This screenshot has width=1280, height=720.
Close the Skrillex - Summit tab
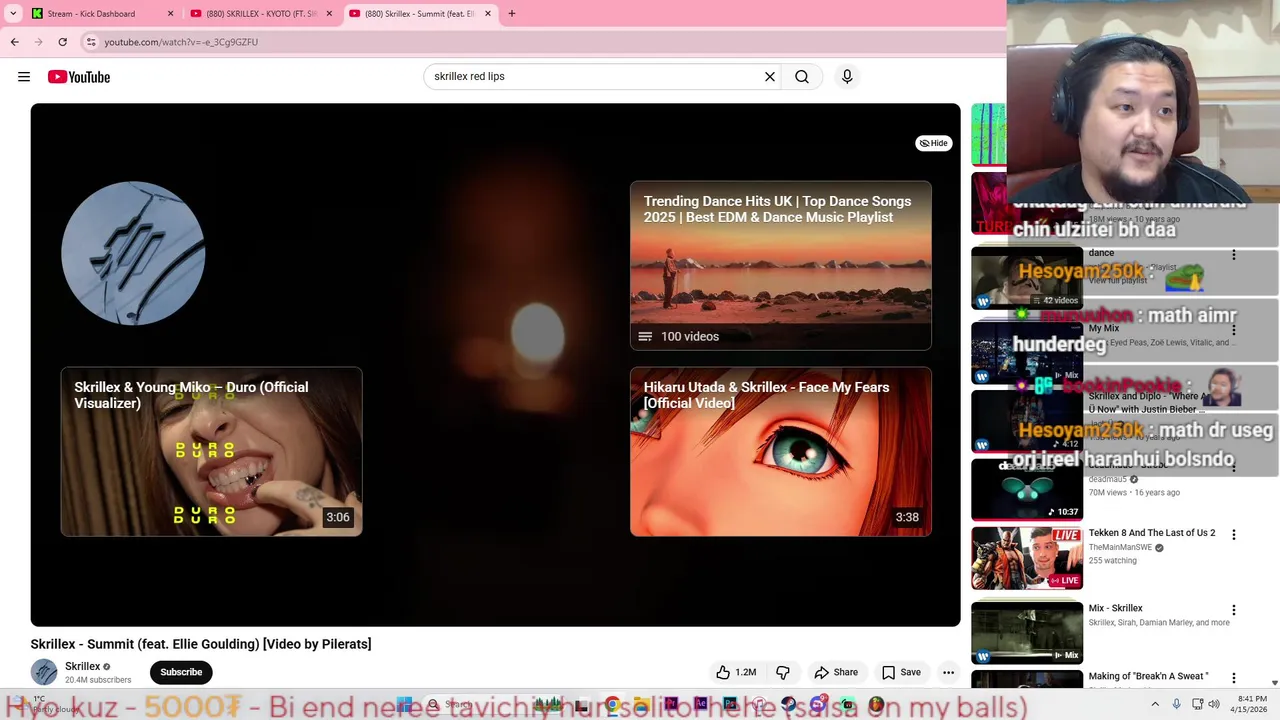click(x=488, y=14)
